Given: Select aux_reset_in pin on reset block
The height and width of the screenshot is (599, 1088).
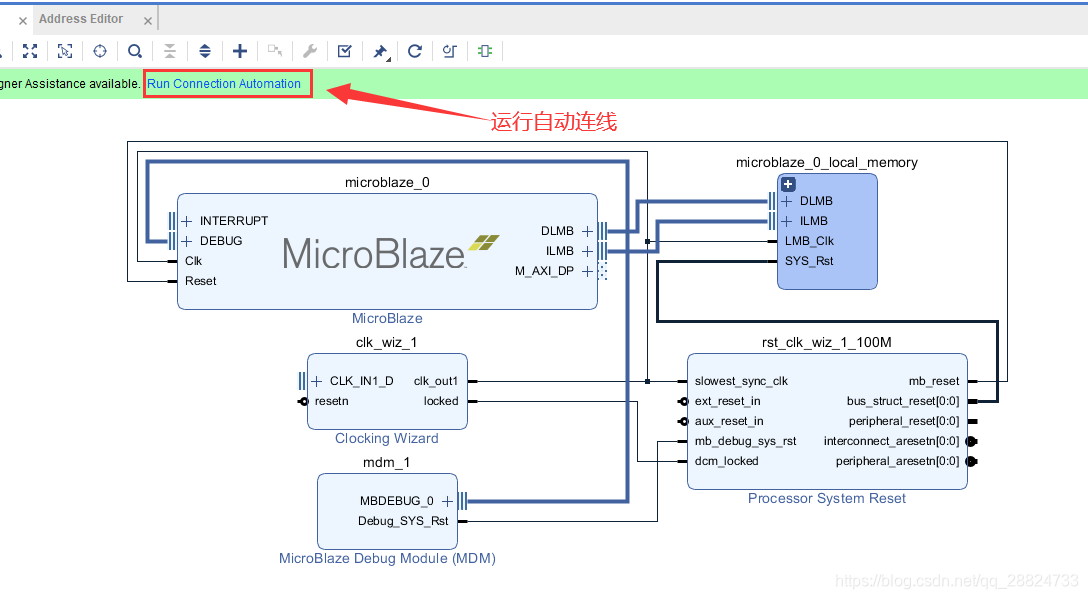Looking at the screenshot, I should pyautogui.click(x=729, y=421).
